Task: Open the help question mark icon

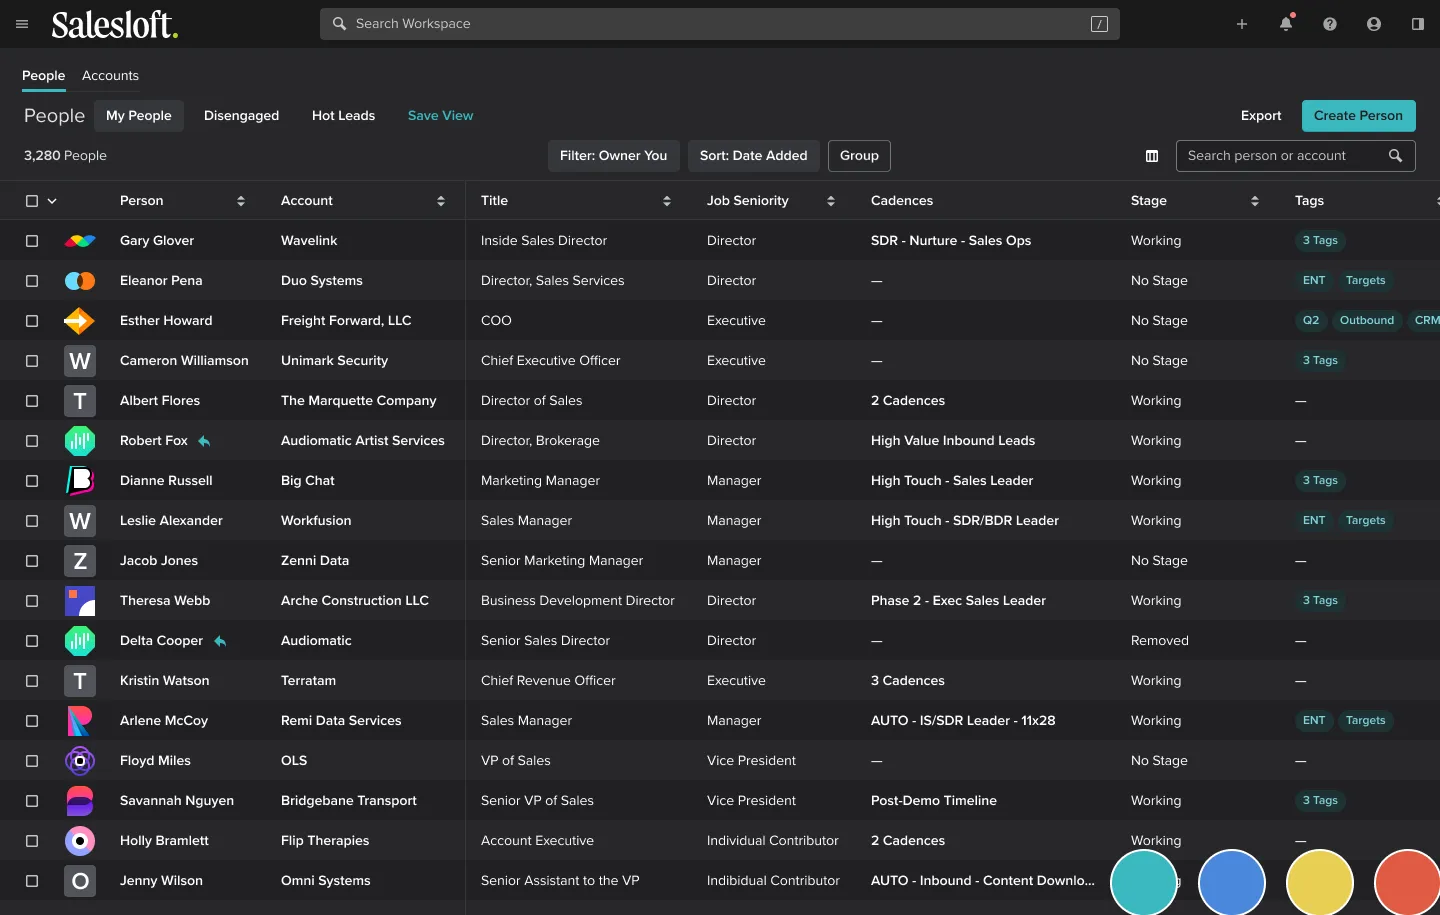Action: (1330, 24)
